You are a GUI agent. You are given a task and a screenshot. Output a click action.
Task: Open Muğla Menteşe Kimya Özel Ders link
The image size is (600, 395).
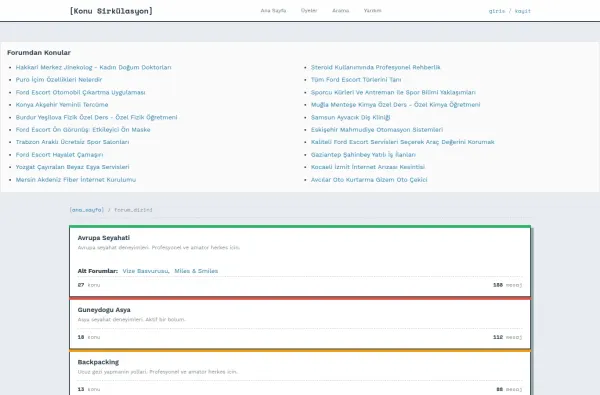pyautogui.click(x=395, y=104)
